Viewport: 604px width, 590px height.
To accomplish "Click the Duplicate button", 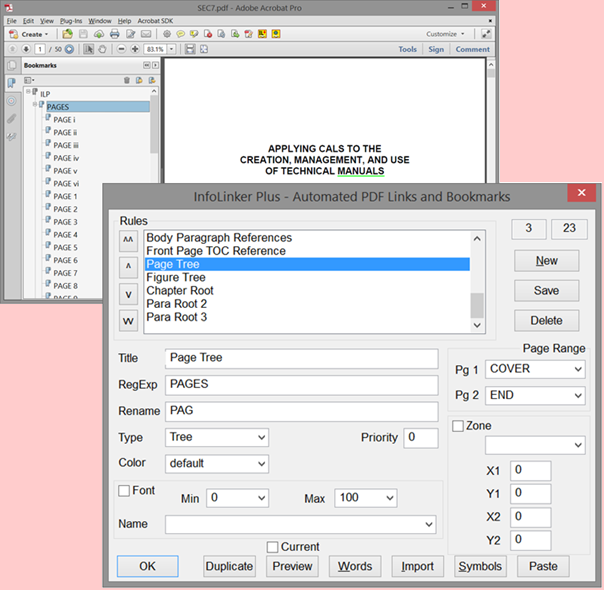I will click(x=229, y=566).
